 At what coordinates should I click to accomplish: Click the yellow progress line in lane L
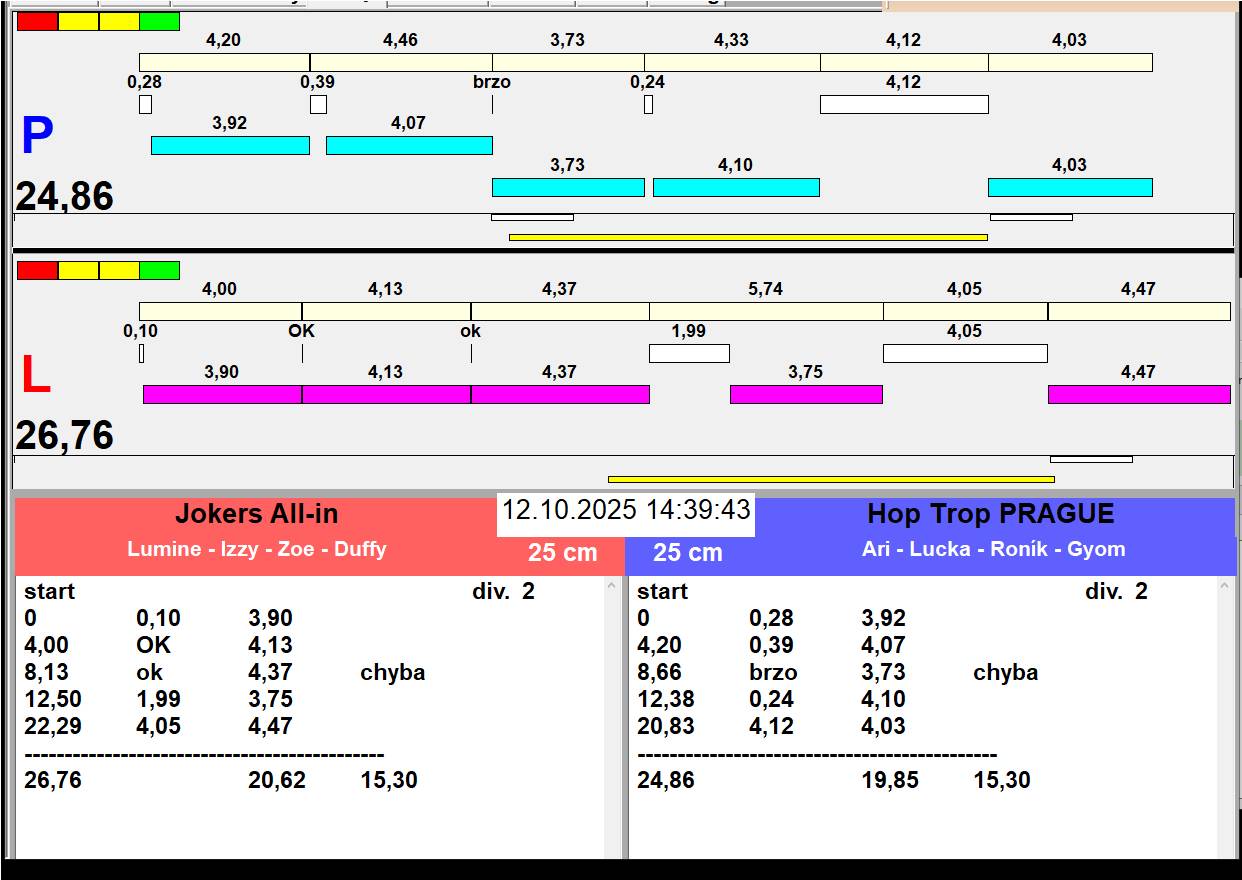tap(831, 479)
